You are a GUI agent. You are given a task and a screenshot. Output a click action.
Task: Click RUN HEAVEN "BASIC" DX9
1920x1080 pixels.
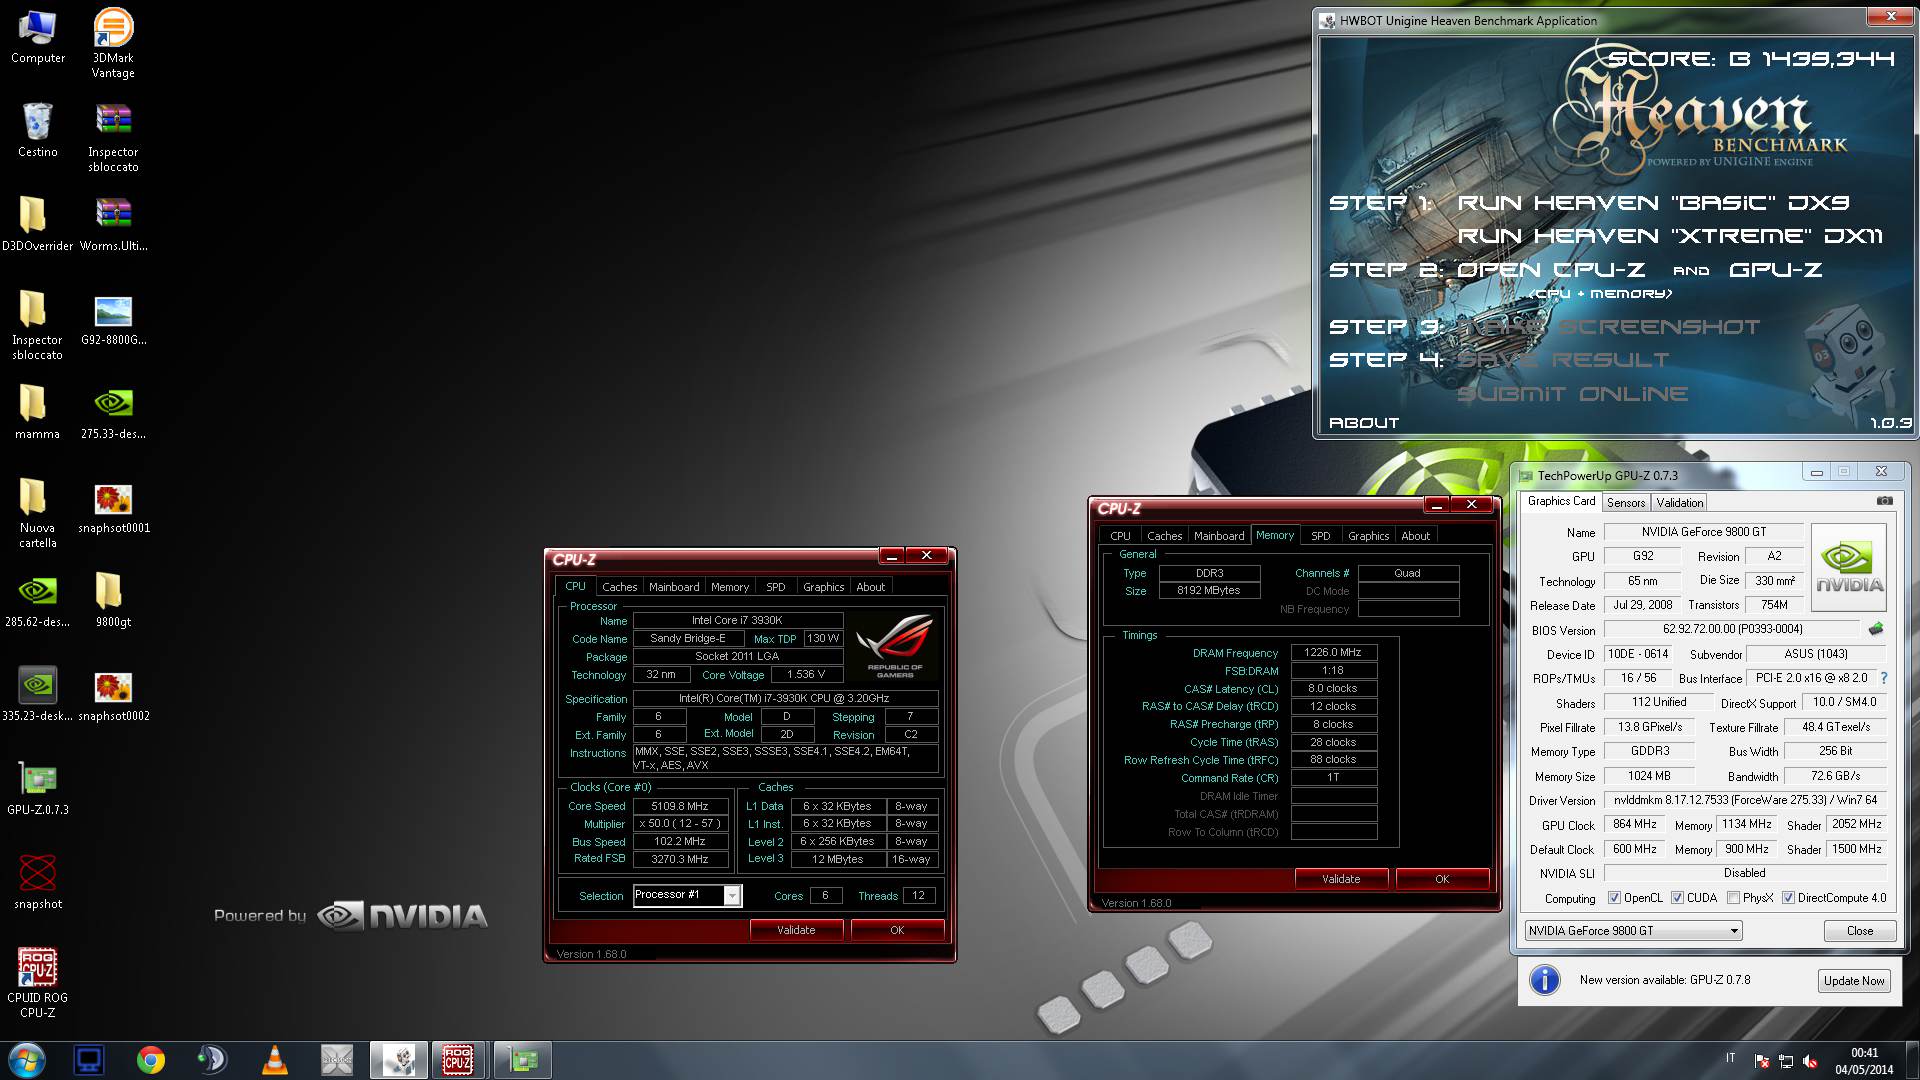click(x=1653, y=203)
